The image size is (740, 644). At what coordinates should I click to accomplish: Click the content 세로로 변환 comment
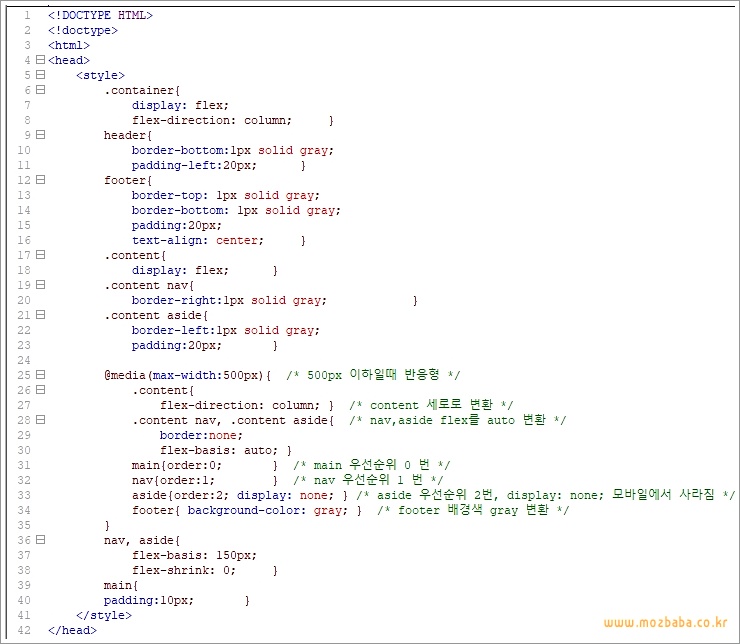[431, 405]
